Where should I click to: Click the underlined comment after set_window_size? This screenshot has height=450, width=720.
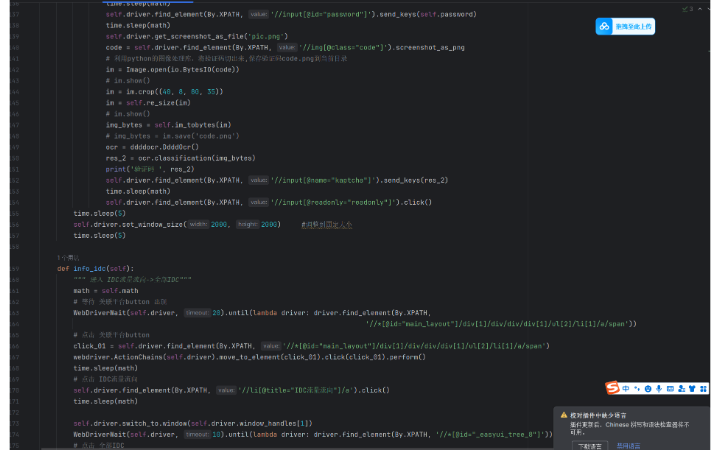coord(326,225)
